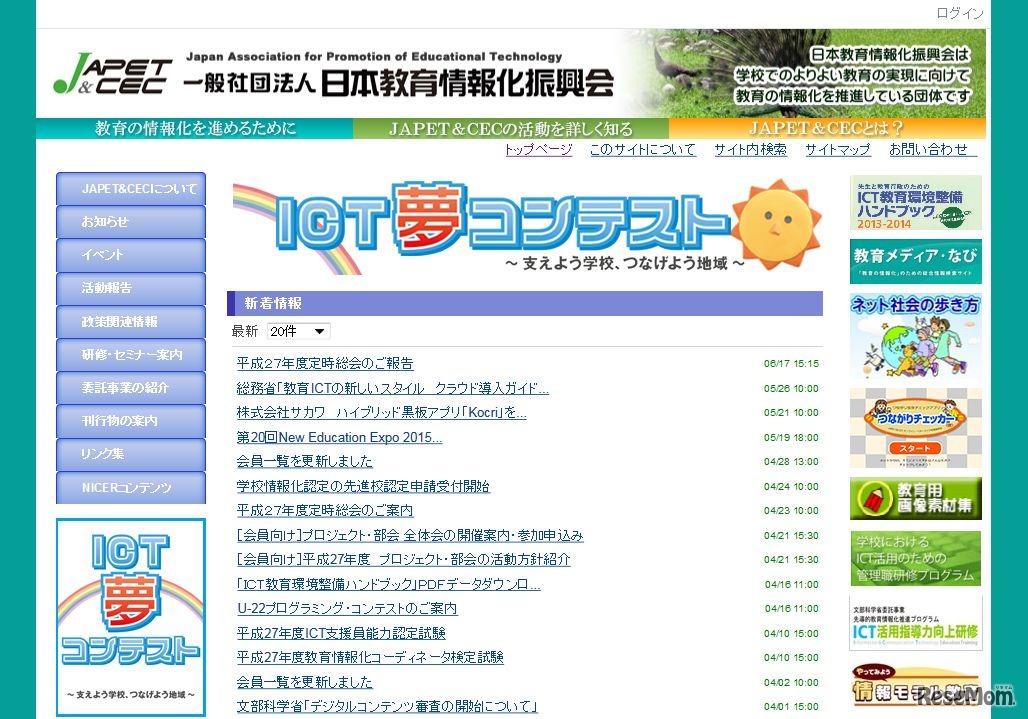Click the ICT夢コンテスト sidebar banner image
1028x719 pixels.
131,617
